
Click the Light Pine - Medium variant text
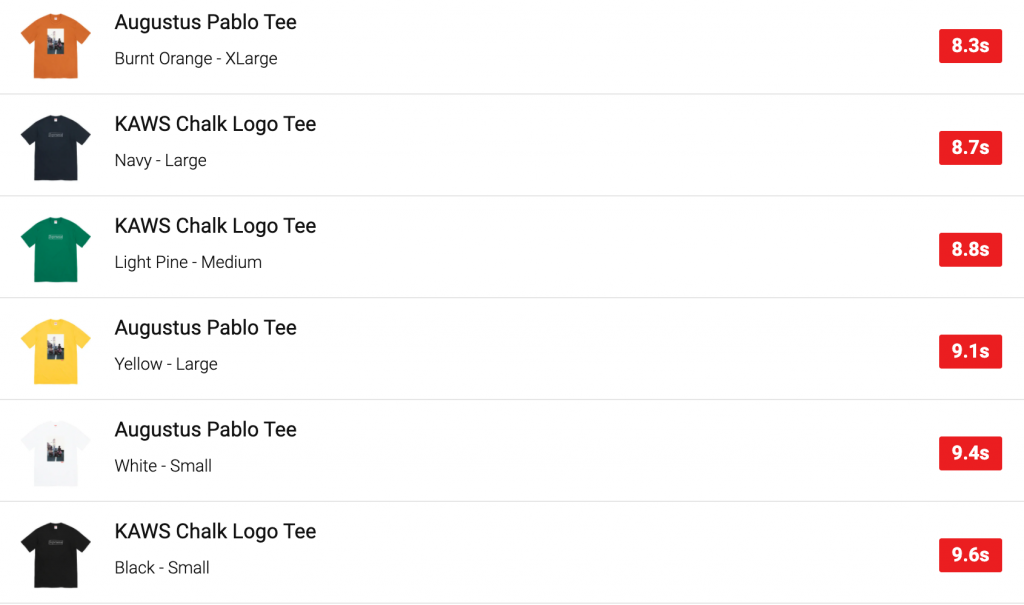(x=188, y=262)
